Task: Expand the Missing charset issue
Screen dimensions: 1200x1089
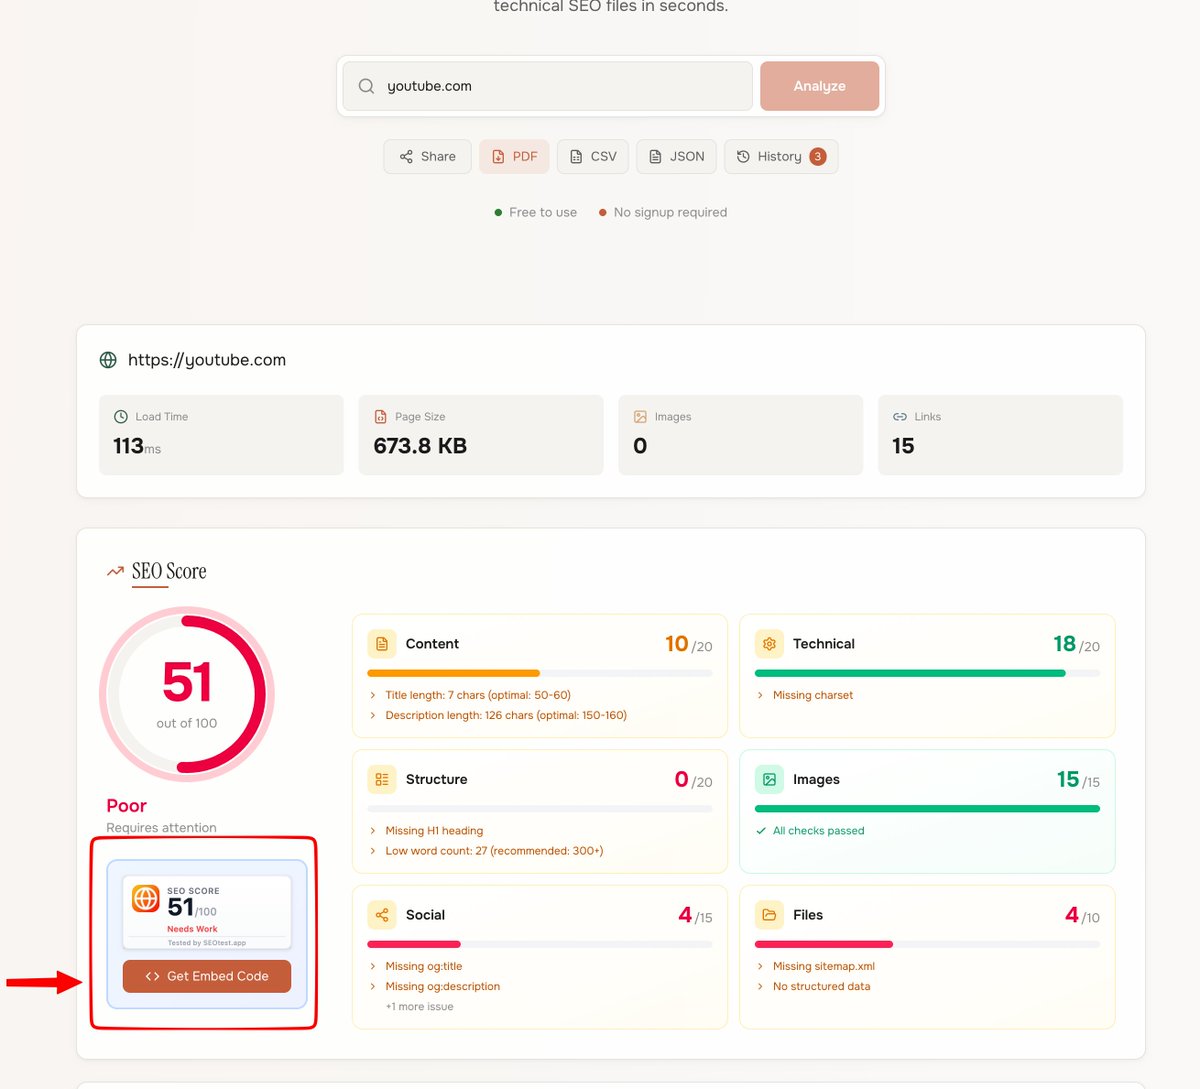Action: pos(805,695)
